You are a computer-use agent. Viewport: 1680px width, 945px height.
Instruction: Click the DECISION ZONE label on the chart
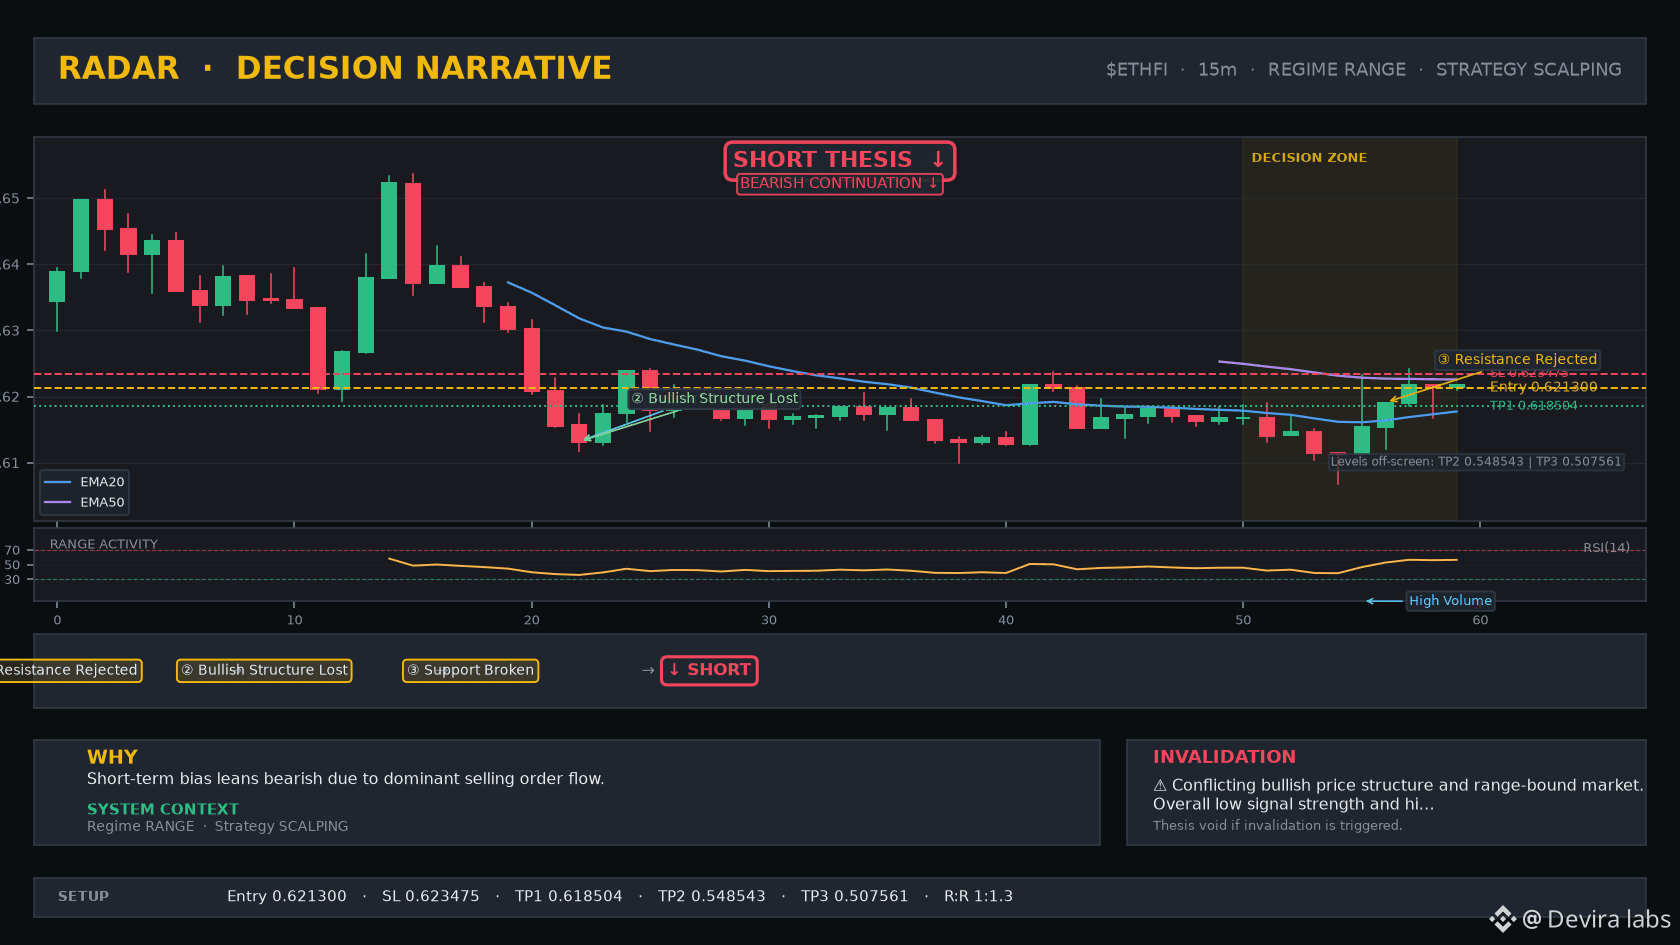[x=1309, y=158]
